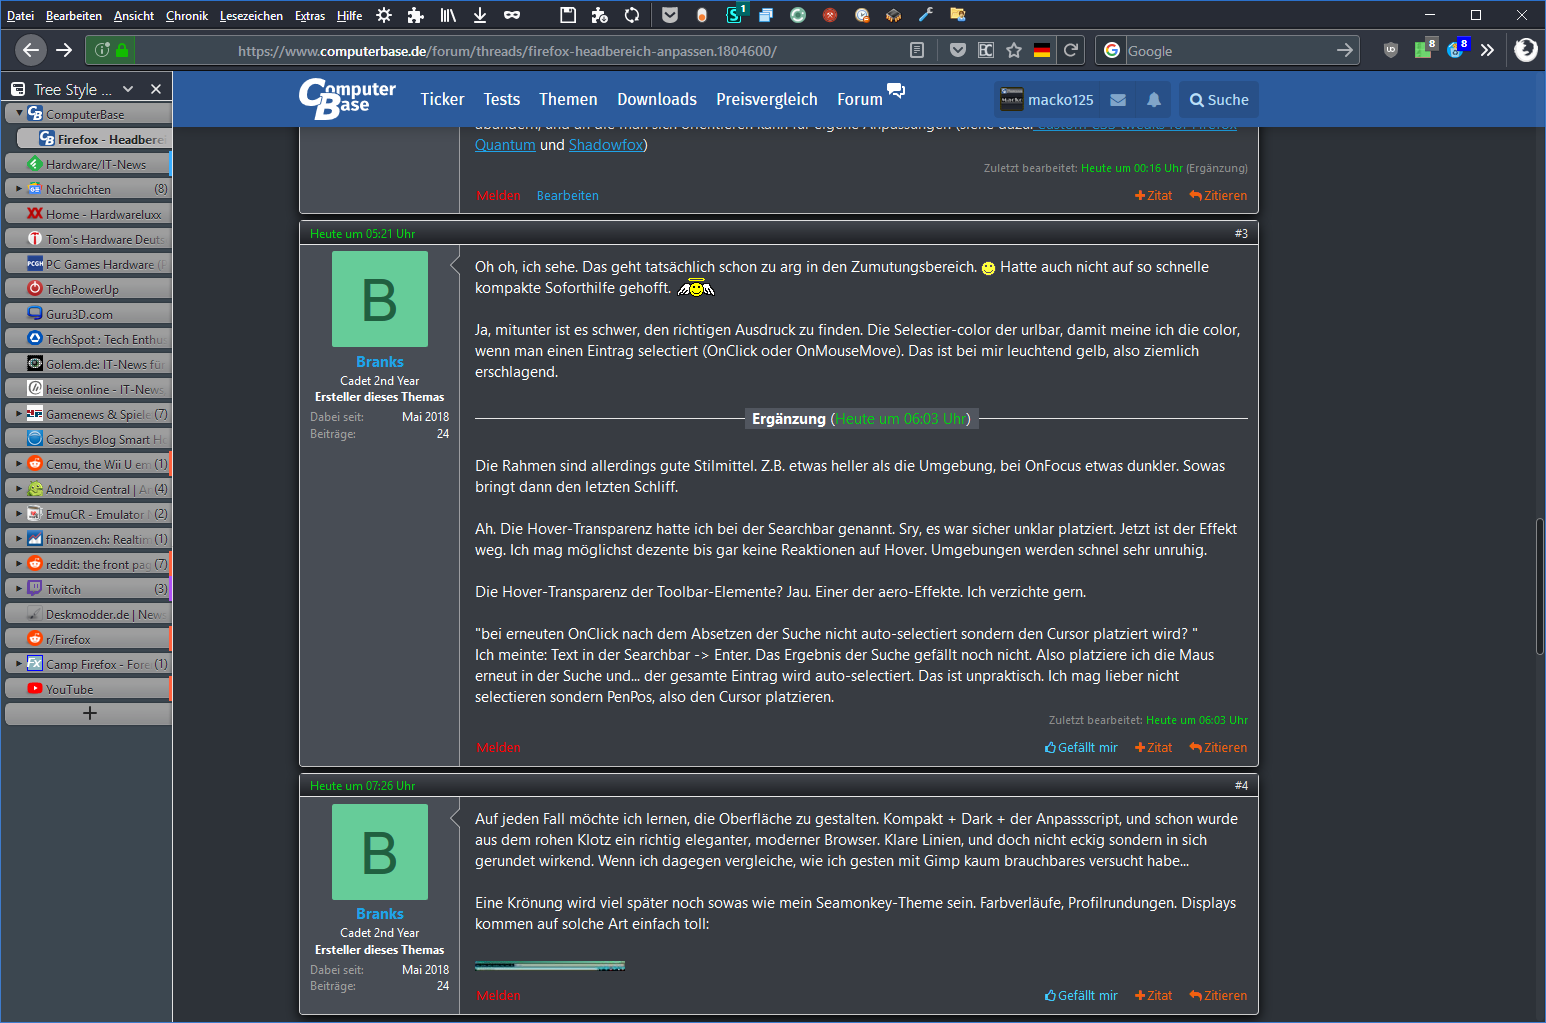1546x1023 pixels.
Task: Switch to the TechPowerUp tab
Action: pyautogui.click(x=88, y=289)
